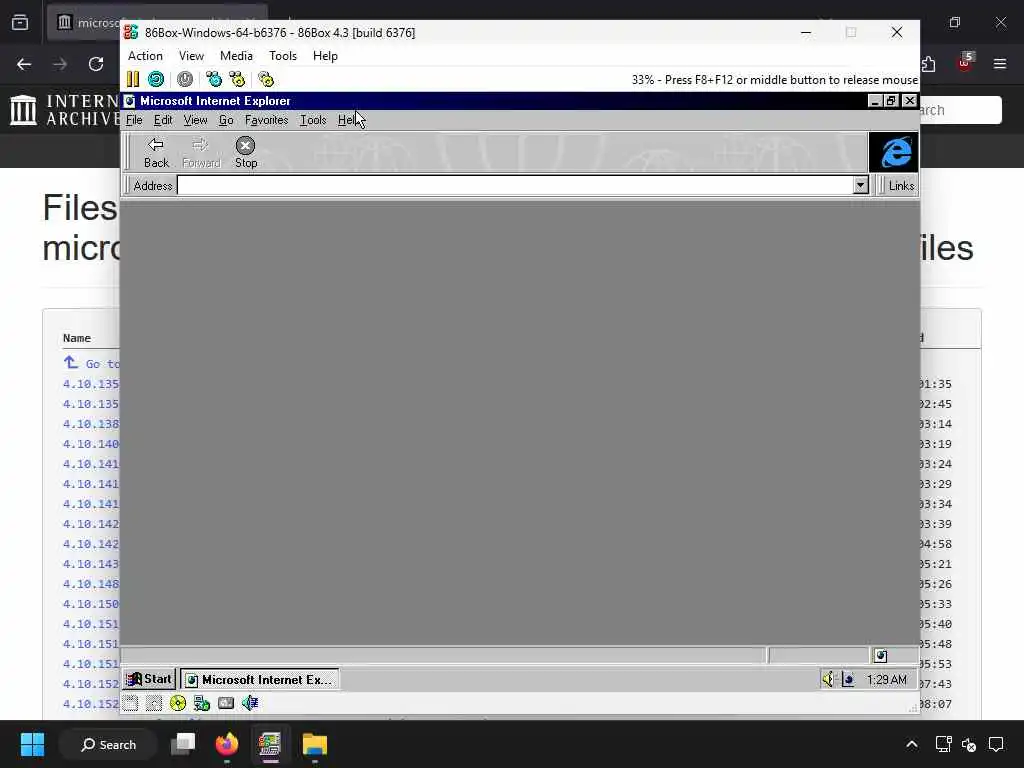This screenshot has width=1024, height=768.
Task: Open the Edit menu in Internet Explorer
Action: pos(163,120)
